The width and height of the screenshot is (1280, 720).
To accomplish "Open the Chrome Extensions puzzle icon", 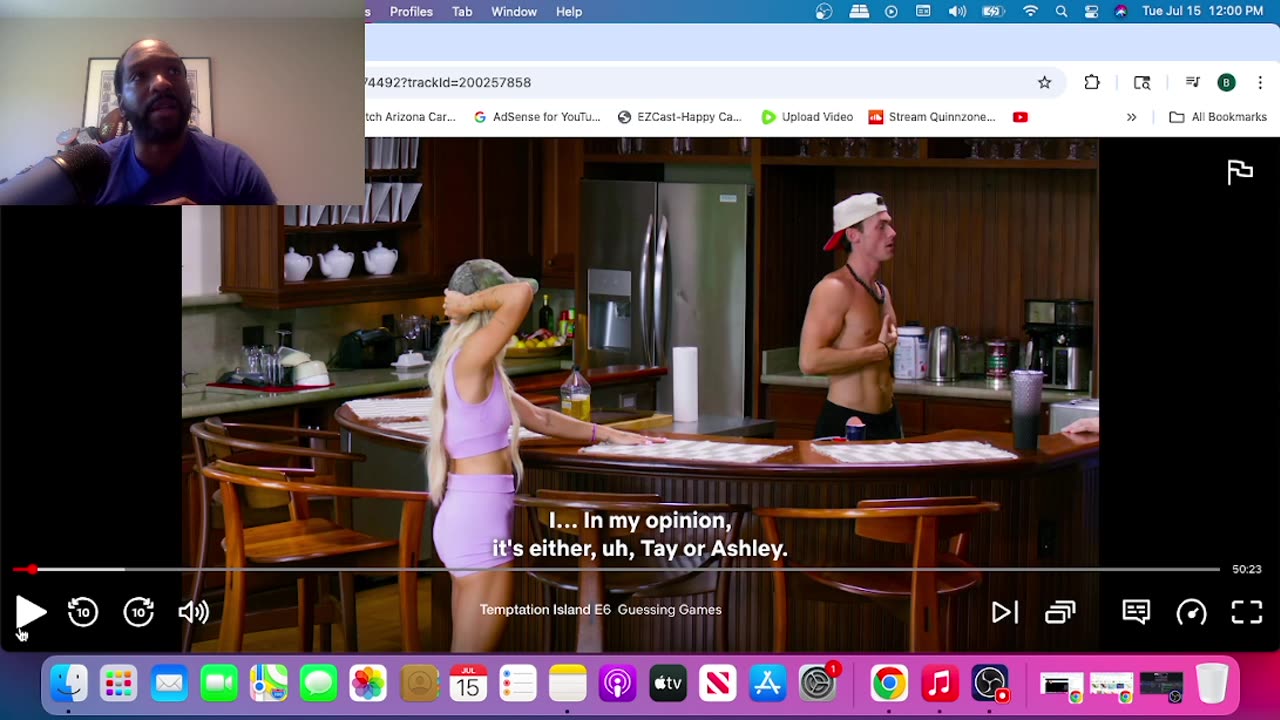I will point(1092,83).
